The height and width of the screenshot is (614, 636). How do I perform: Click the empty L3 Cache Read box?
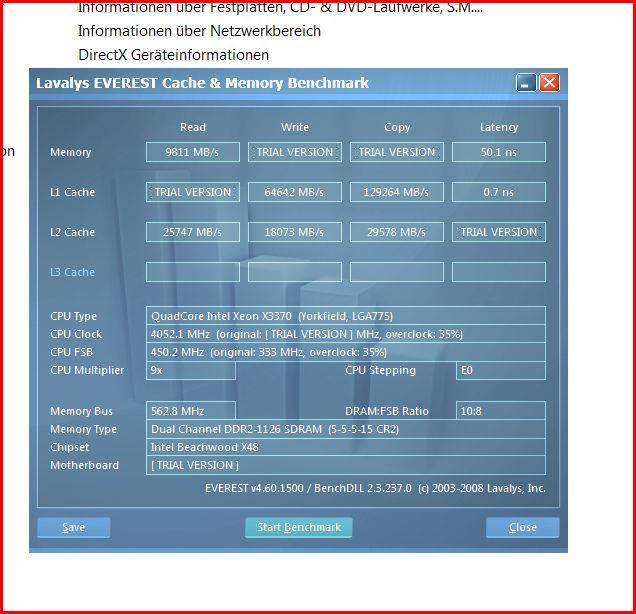tap(193, 272)
